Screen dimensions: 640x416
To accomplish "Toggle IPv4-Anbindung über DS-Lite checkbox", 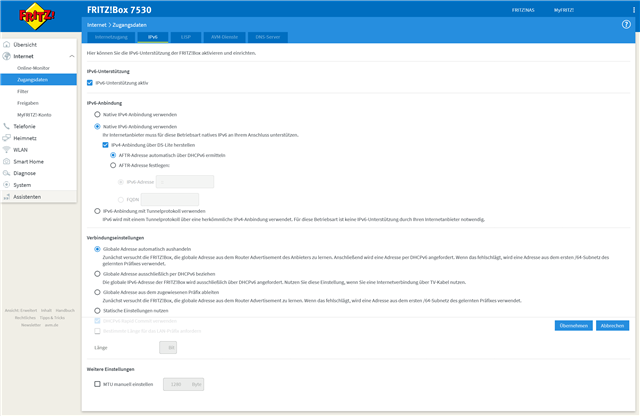I will coord(105,145).
